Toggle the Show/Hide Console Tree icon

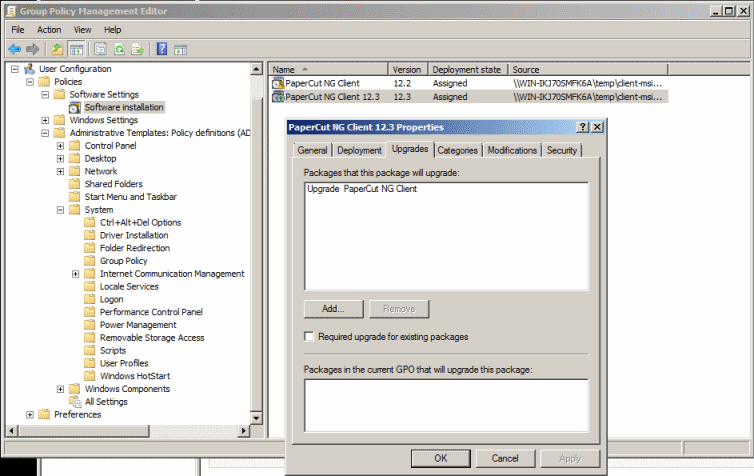click(x=76, y=49)
